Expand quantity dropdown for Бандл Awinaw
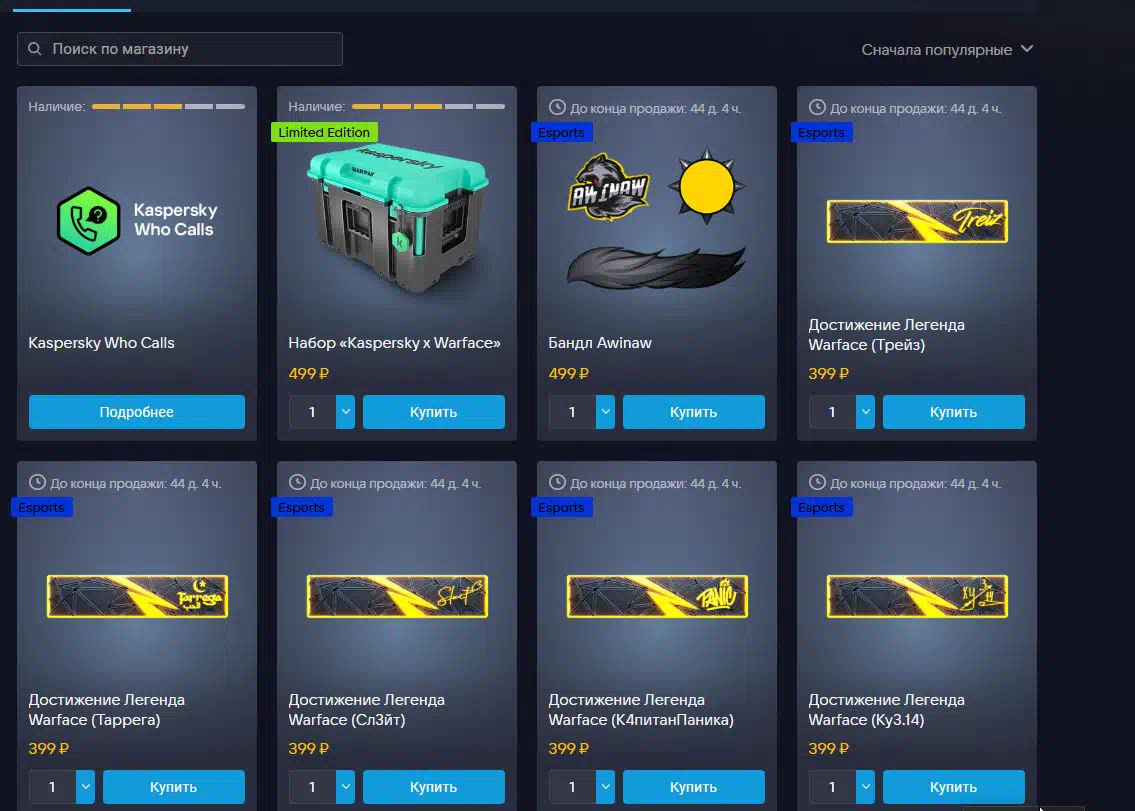Image resolution: width=1135 pixels, height=811 pixels. 605,412
